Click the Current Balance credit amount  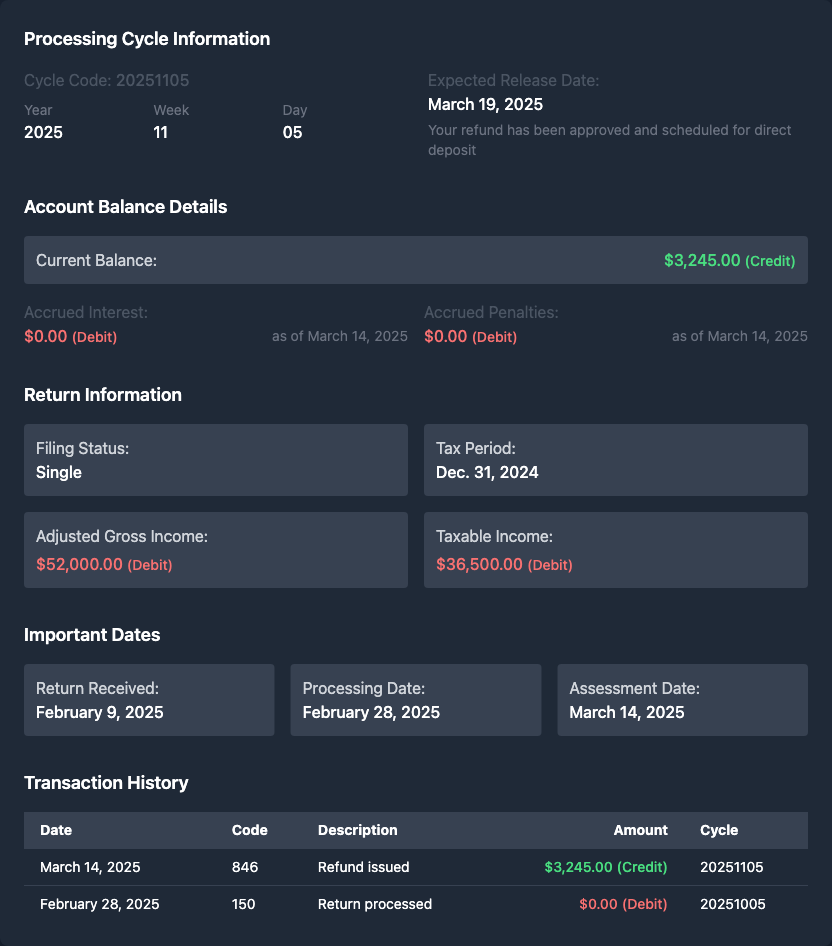pos(729,260)
